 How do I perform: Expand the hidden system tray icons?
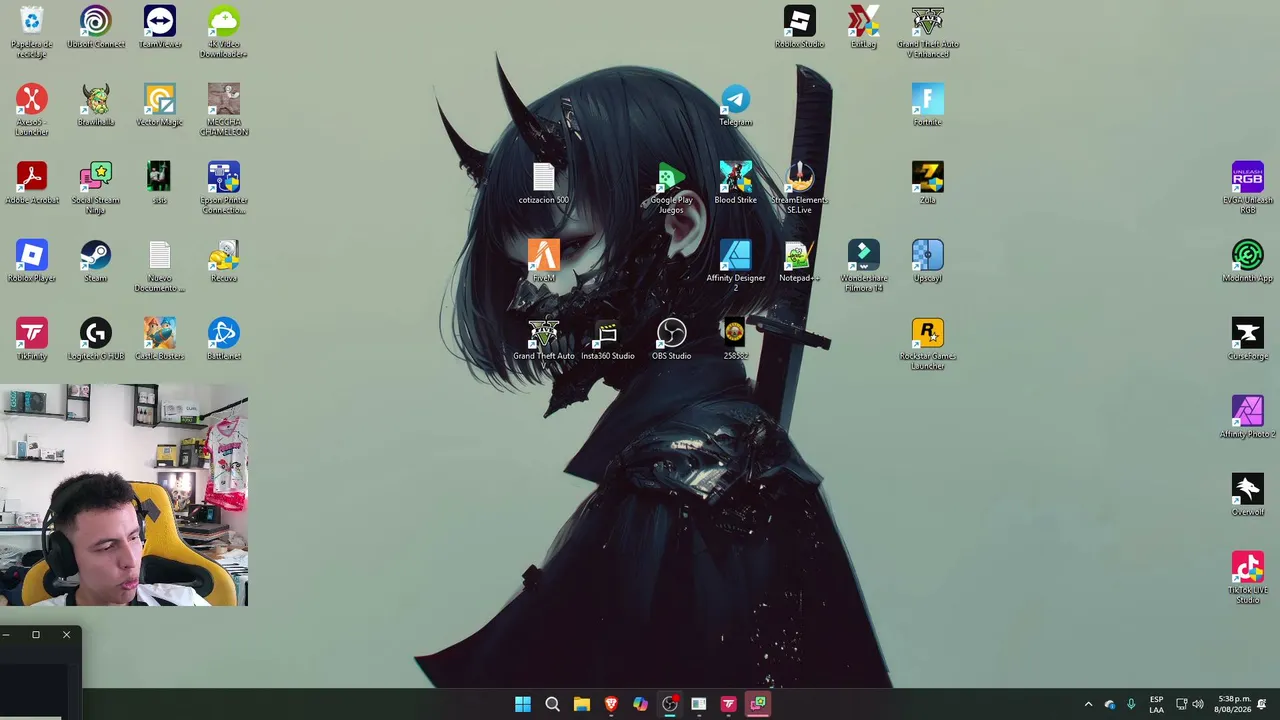pos(1089,704)
